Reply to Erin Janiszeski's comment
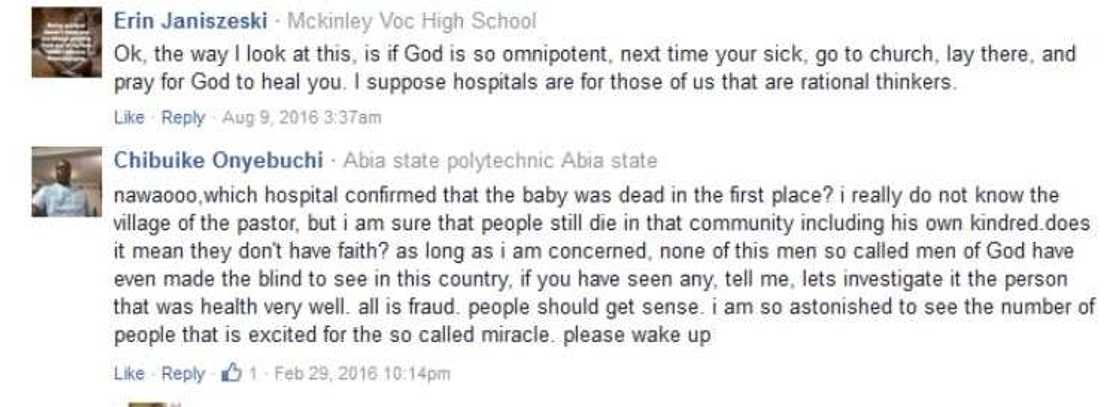The image size is (1120, 407). pyautogui.click(x=183, y=117)
